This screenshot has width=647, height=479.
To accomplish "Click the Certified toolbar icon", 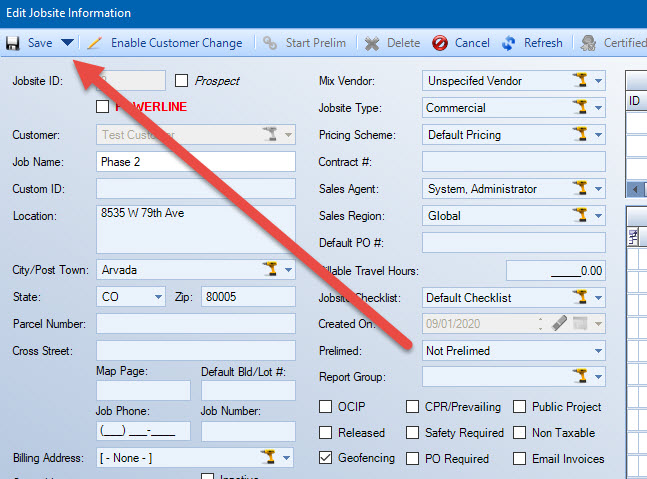I will (x=588, y=43).
